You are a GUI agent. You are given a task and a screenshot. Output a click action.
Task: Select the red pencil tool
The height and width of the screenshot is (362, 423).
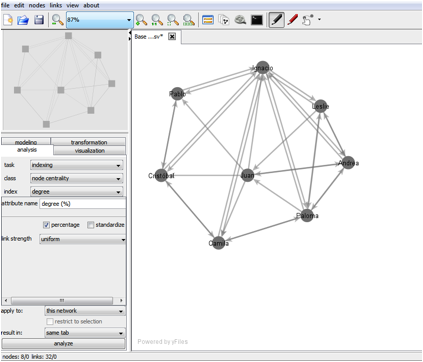[292, 20]
